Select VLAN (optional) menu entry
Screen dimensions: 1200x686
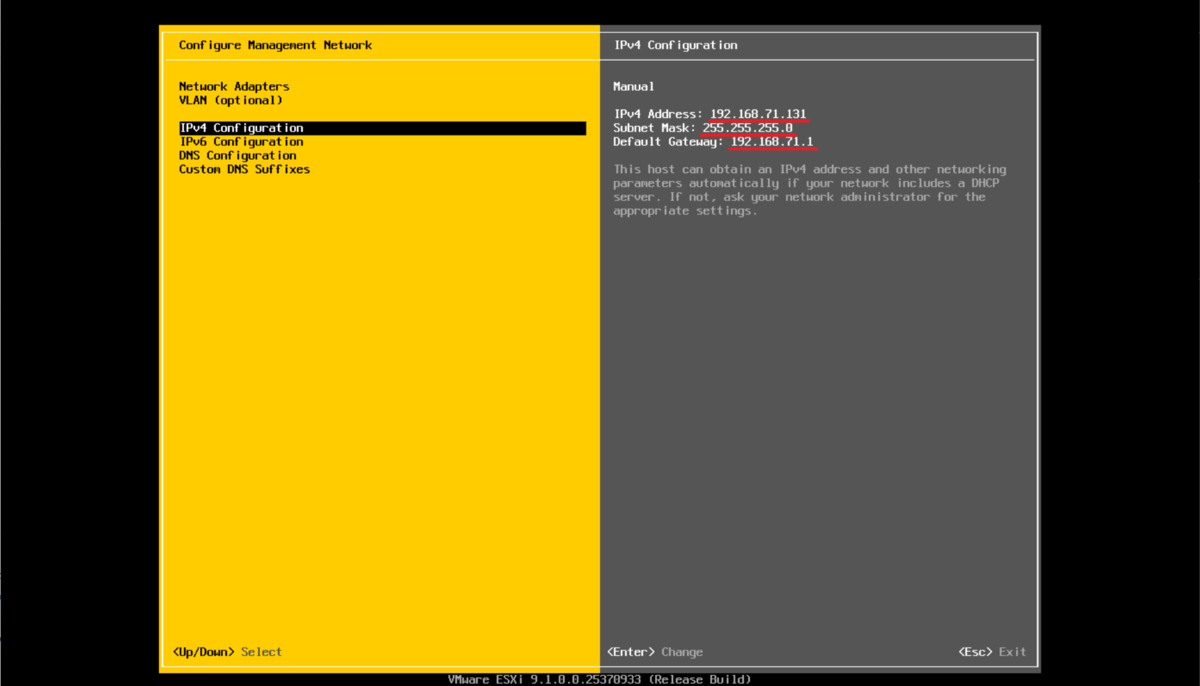point(231,101)
